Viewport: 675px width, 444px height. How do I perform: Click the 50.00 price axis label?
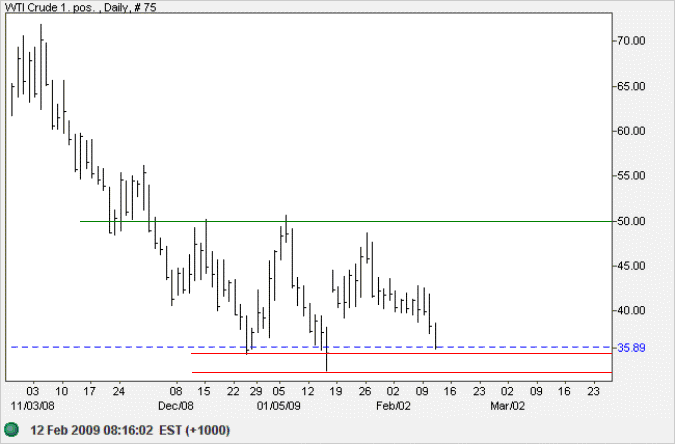(631, 221)
